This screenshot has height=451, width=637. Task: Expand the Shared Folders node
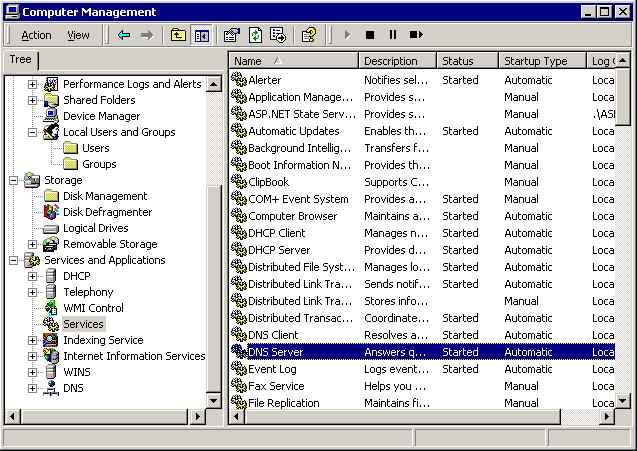click(x=32, y=100)
